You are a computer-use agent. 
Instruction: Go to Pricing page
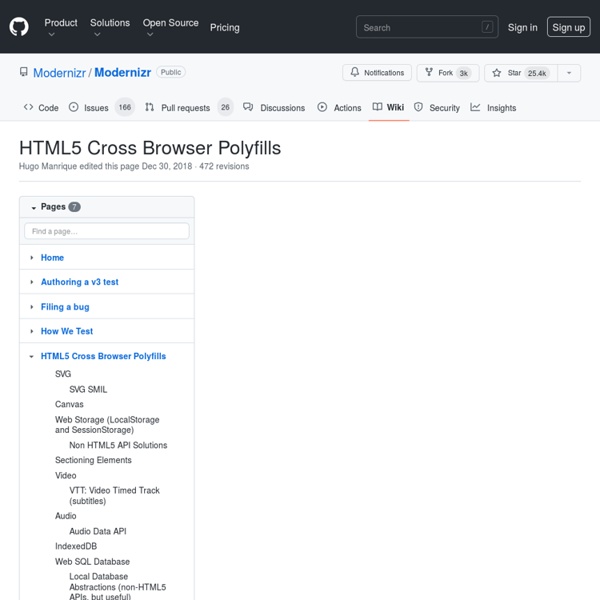click(225, 28)
